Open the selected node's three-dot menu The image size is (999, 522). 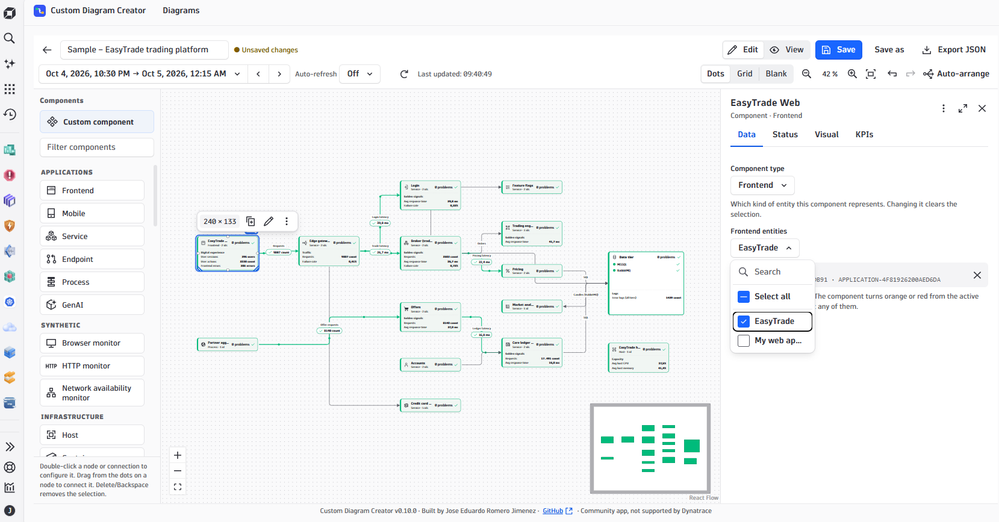287,221
